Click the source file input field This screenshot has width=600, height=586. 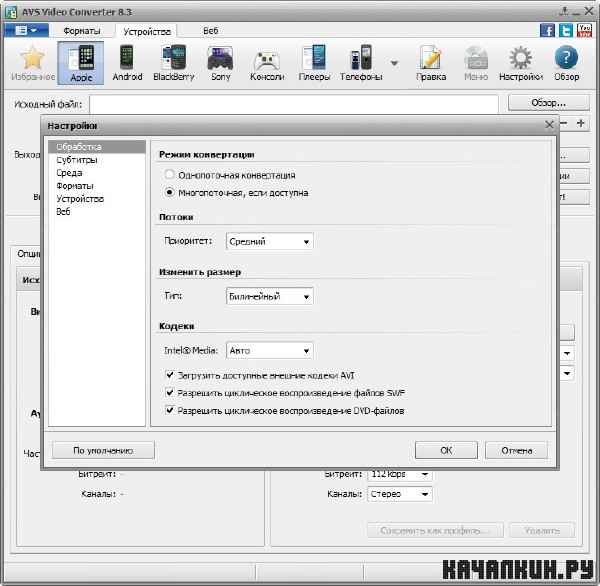(x=294, y=104)
